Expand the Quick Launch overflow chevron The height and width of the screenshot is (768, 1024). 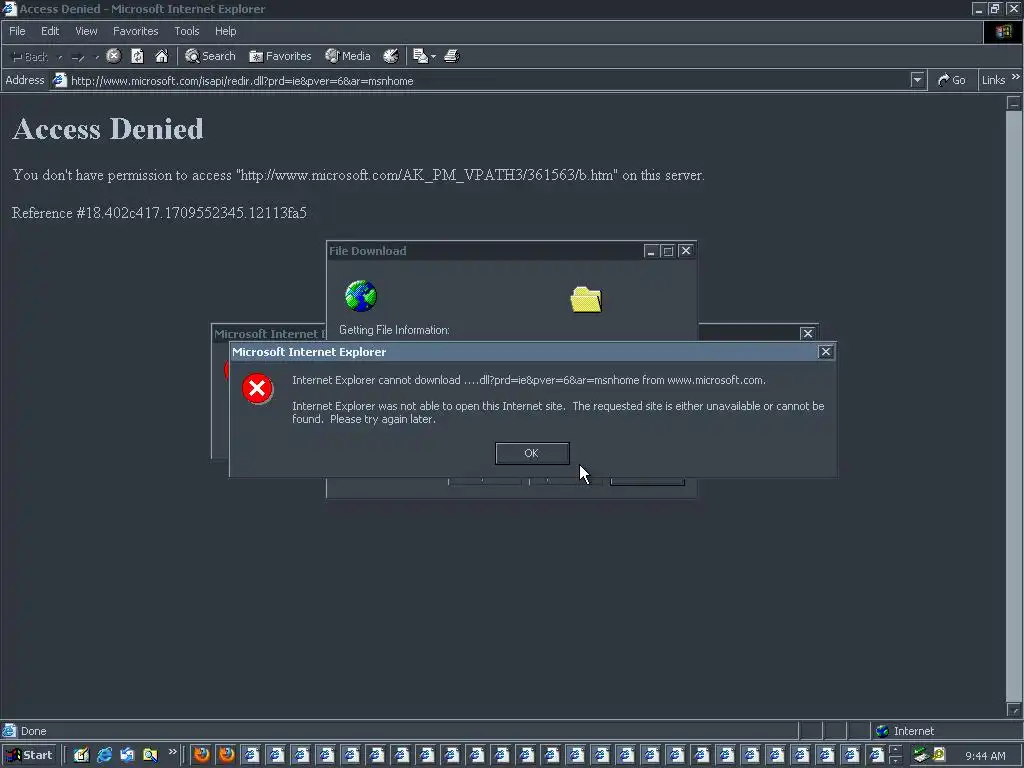point(172,752)
